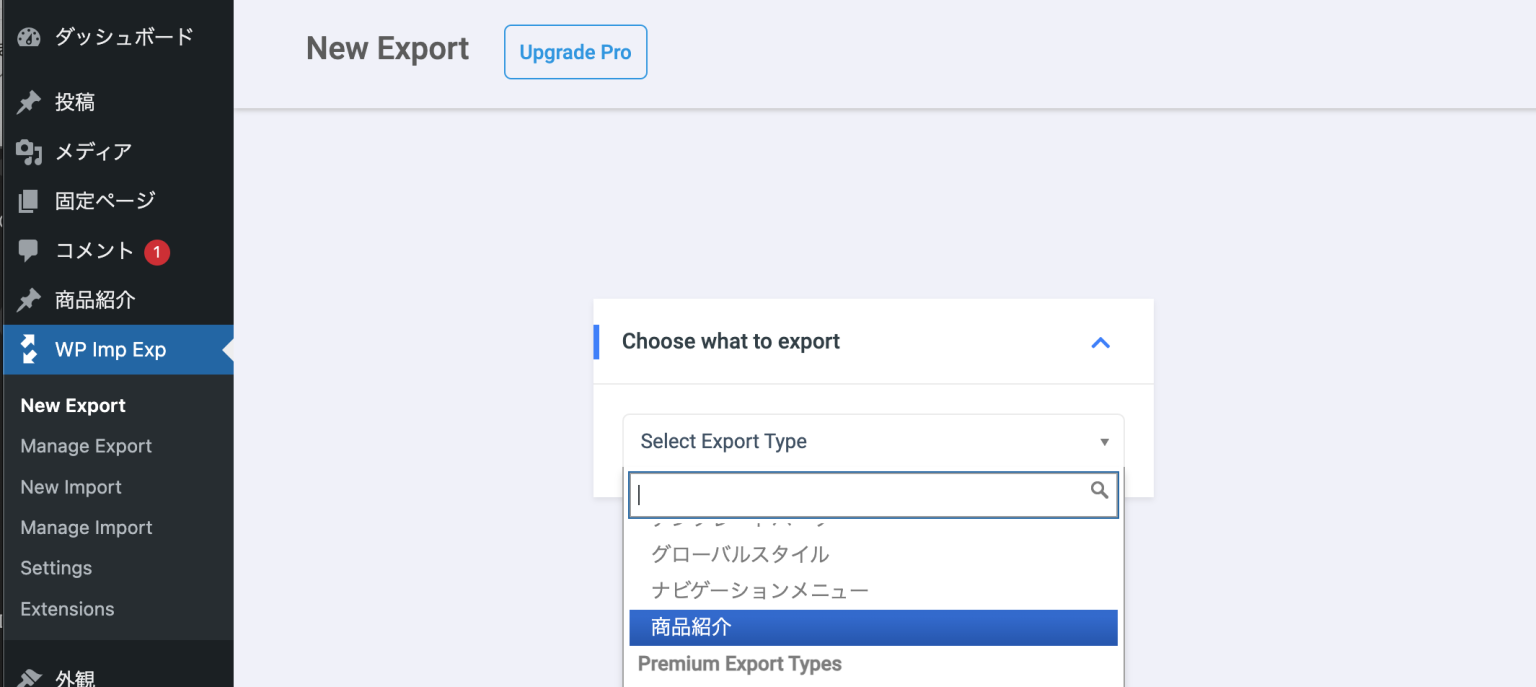The image size is (1536, 687).
Task: Click the Upgrade Pro button
Action: [575, 51]
